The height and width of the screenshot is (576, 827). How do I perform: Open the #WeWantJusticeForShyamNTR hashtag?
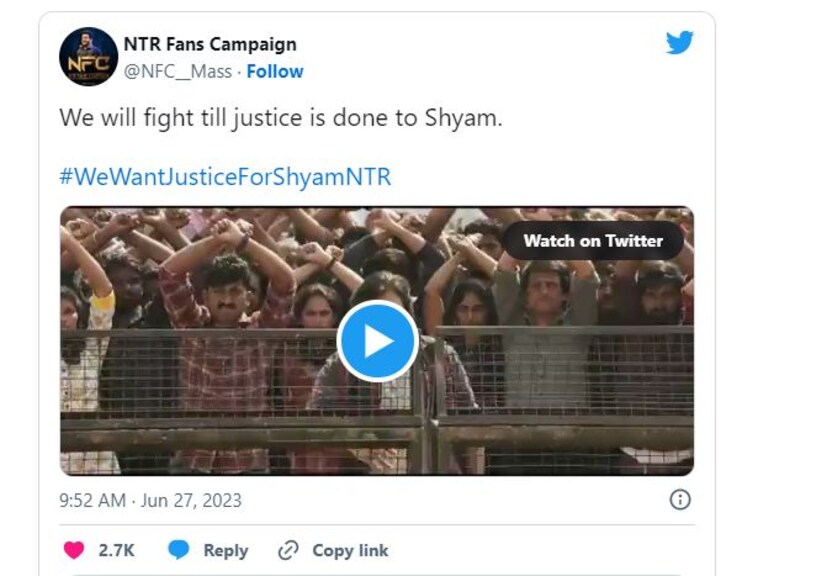pos(225,177)
